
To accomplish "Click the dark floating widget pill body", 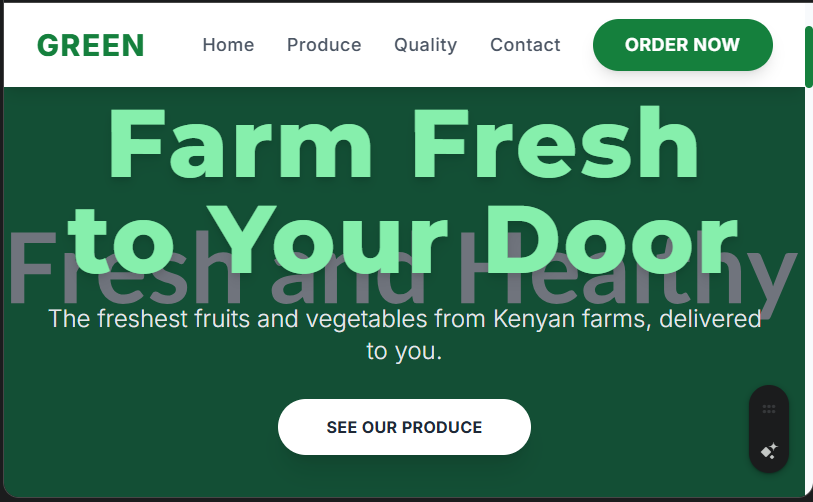I will (x=769, y=429).
